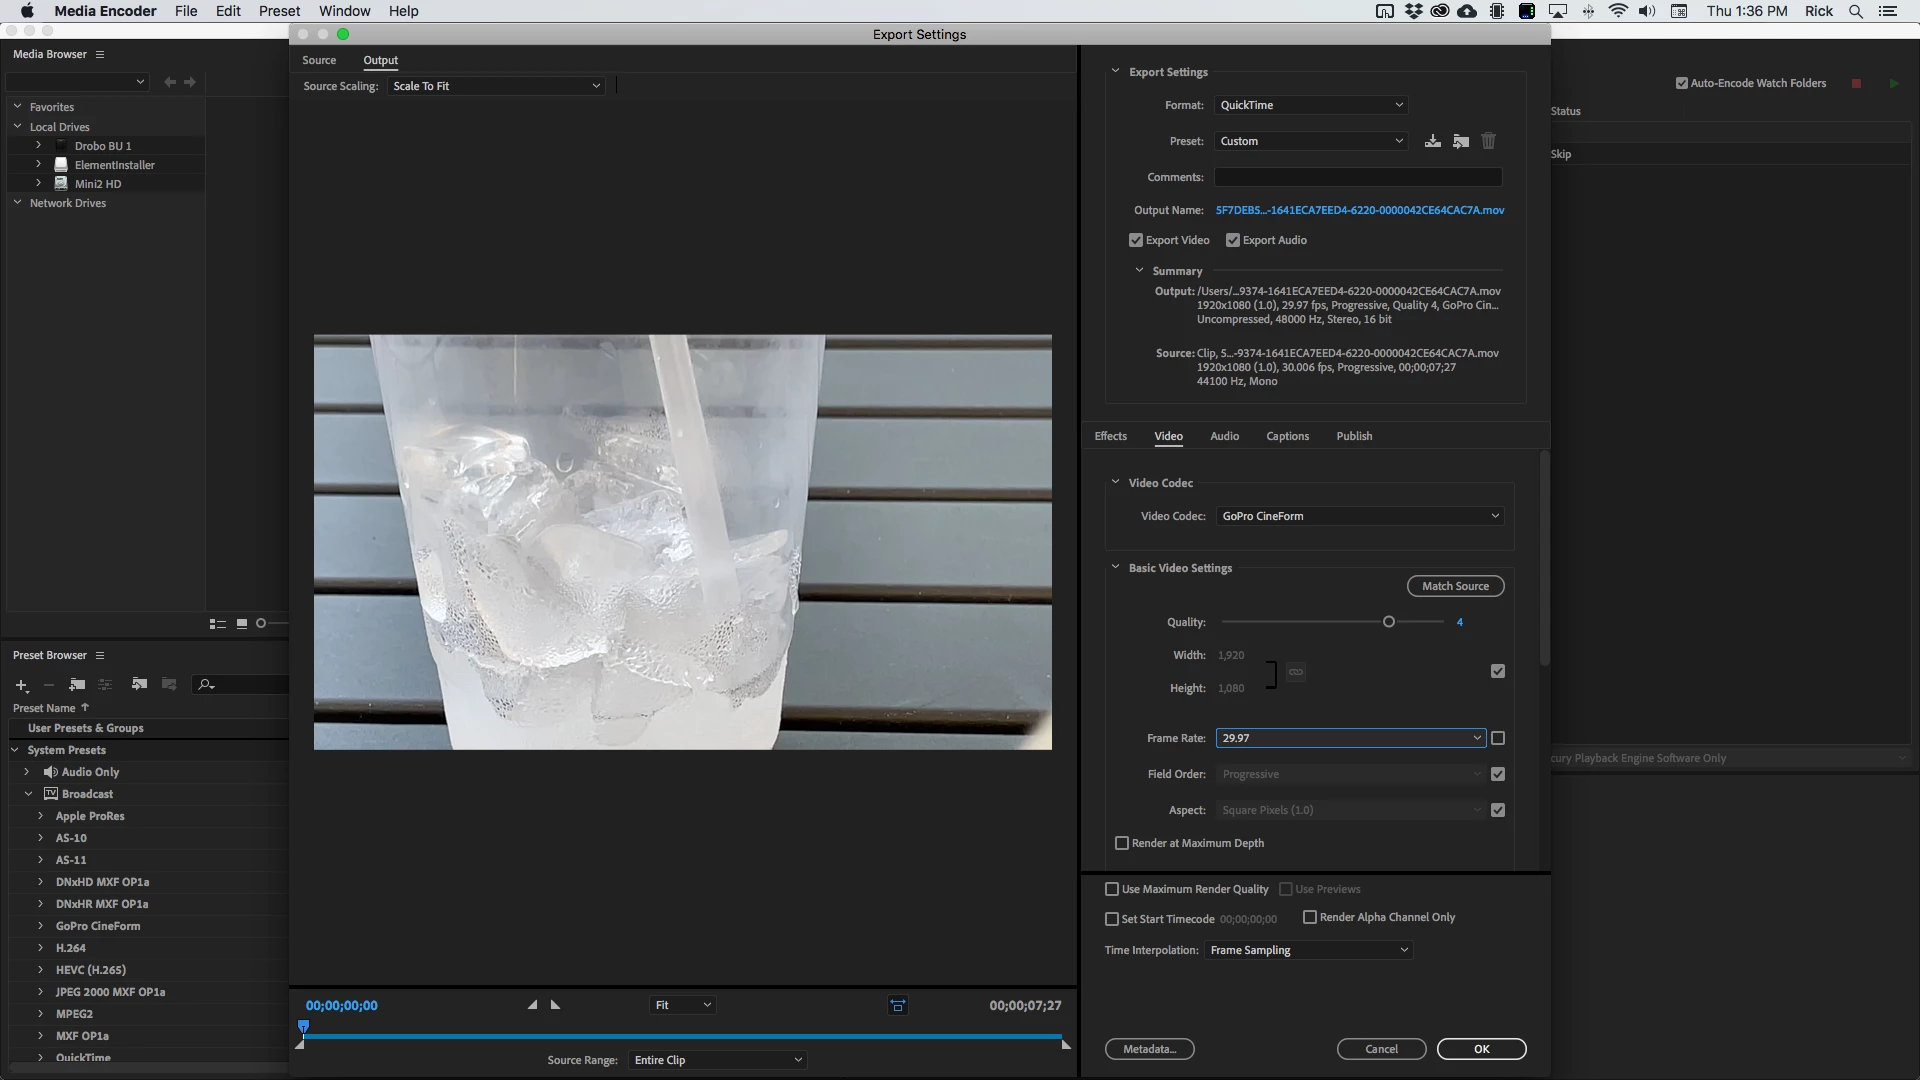This screenshot has height=1080, width=1920.
Task: Click the Set In Point marker icon
Action: pos(532,1005)
